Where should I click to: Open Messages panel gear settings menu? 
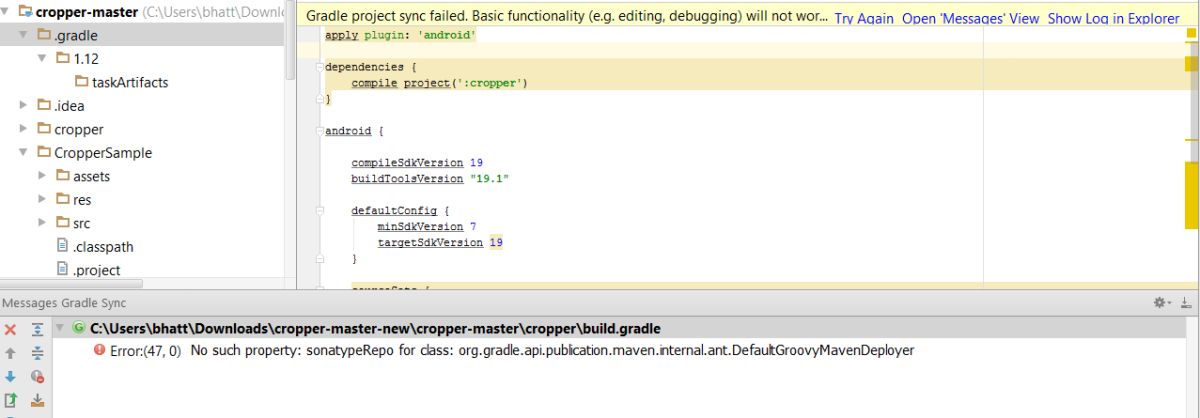click(x=1161, y=302)
